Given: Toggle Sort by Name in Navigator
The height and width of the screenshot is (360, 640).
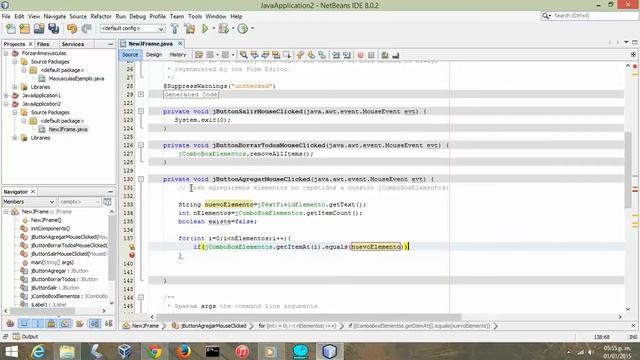Looking at the screenshot, I should click(x=94, y=324).
